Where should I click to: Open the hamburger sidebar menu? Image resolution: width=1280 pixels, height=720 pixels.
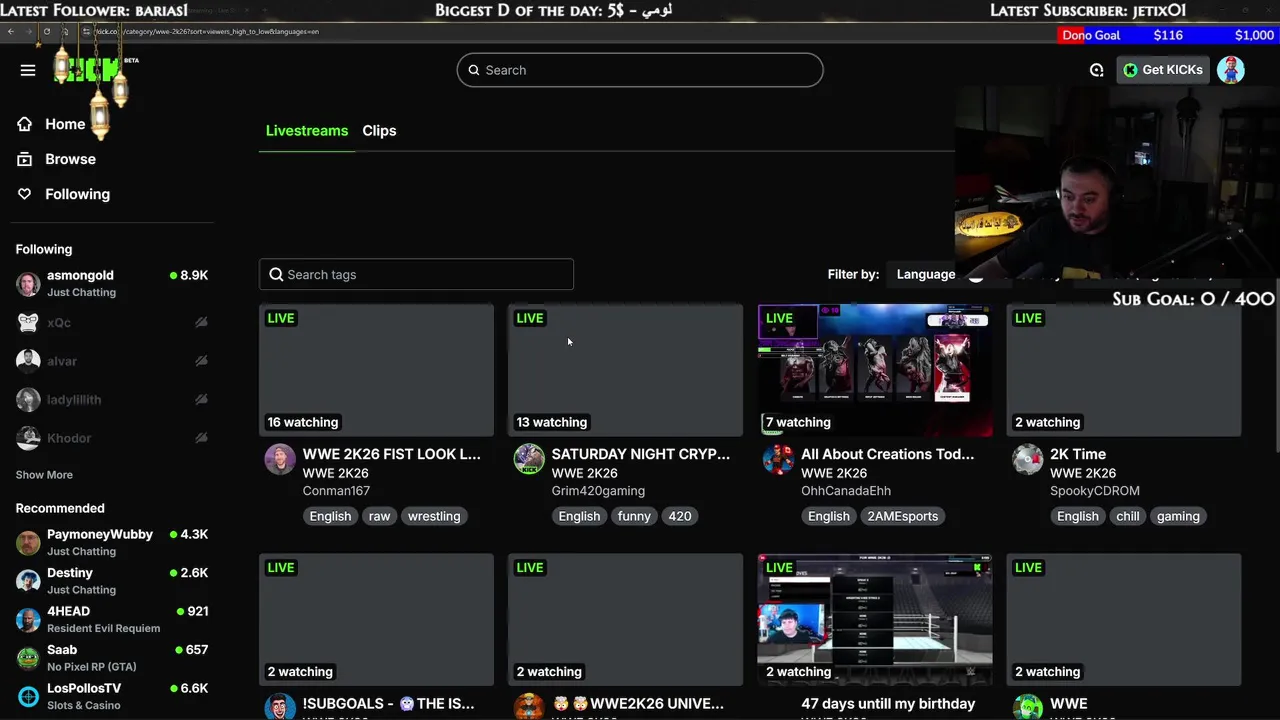click(x=28, y=70)
